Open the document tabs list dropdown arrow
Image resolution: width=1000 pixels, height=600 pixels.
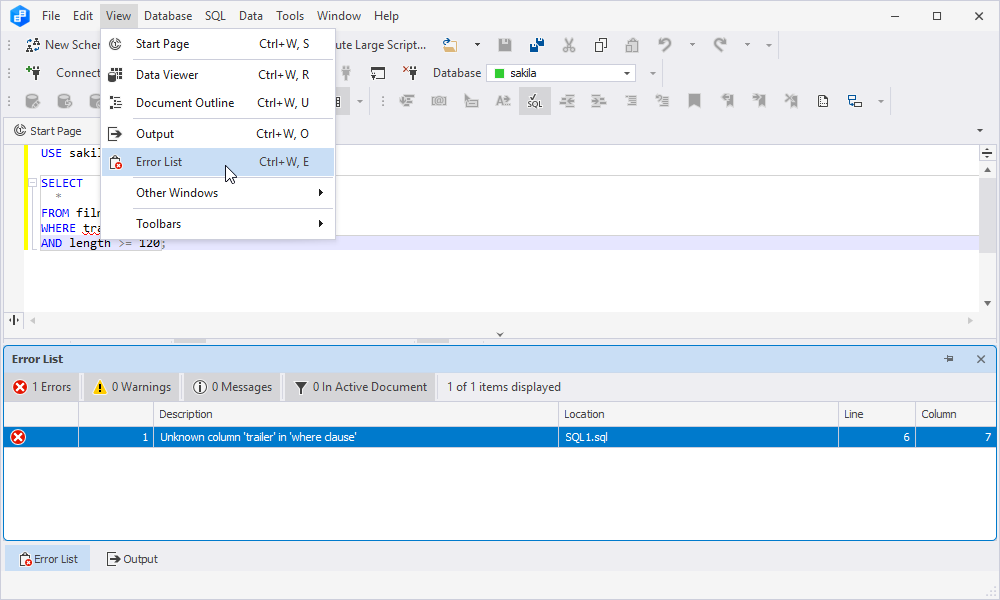coord(980,131)
